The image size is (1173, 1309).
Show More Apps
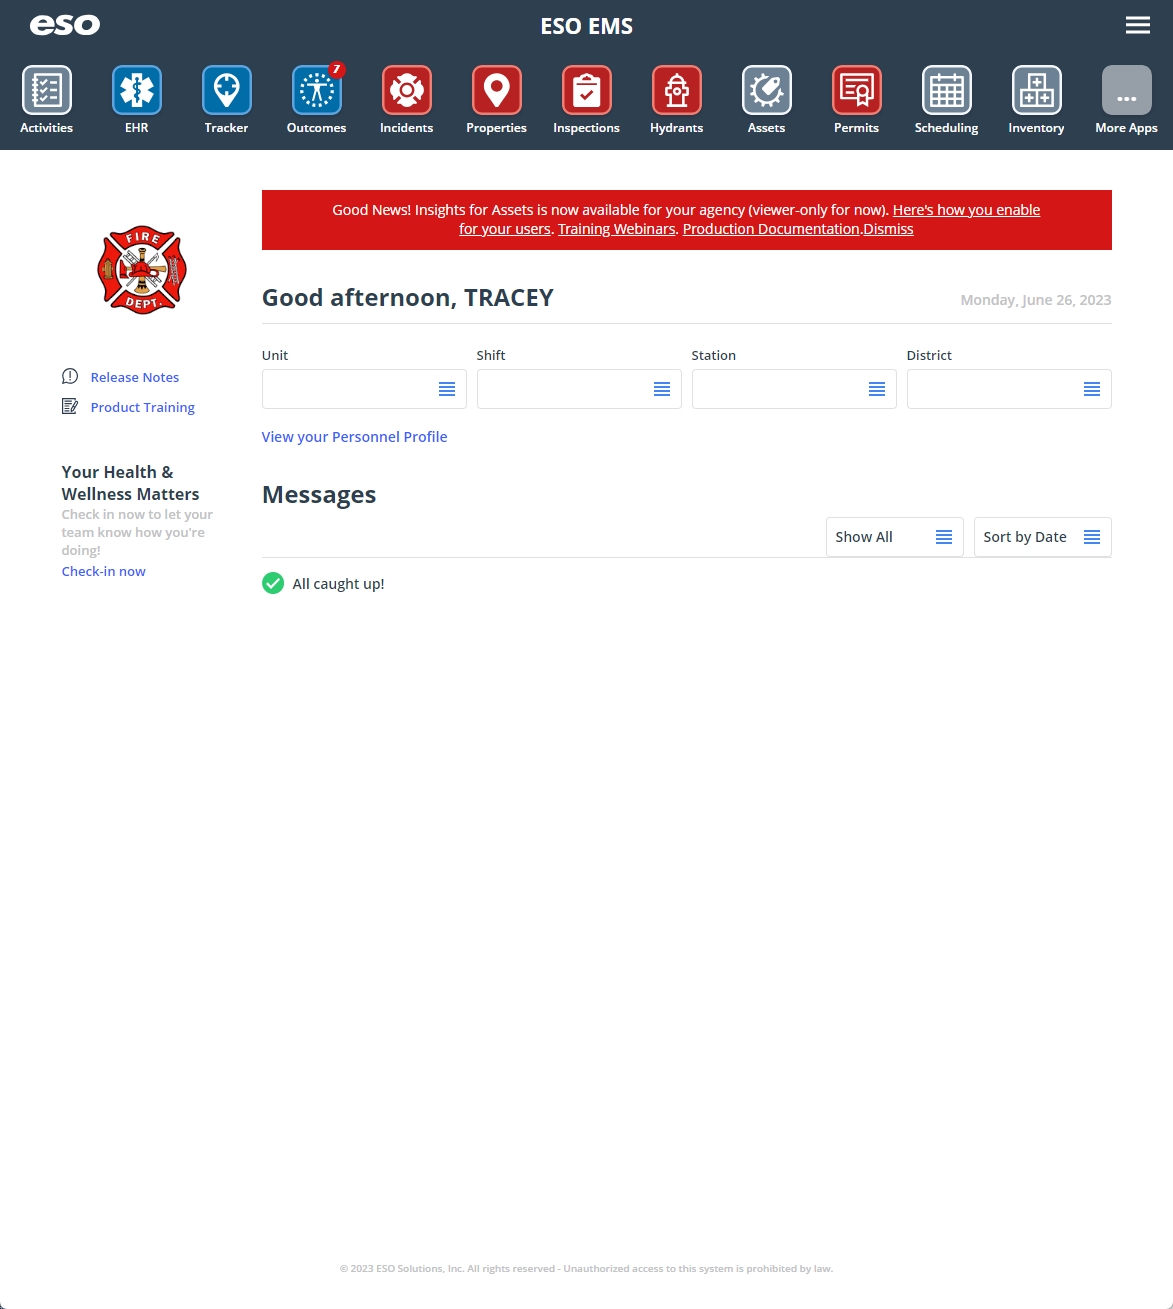click(x=1127, y=99)
